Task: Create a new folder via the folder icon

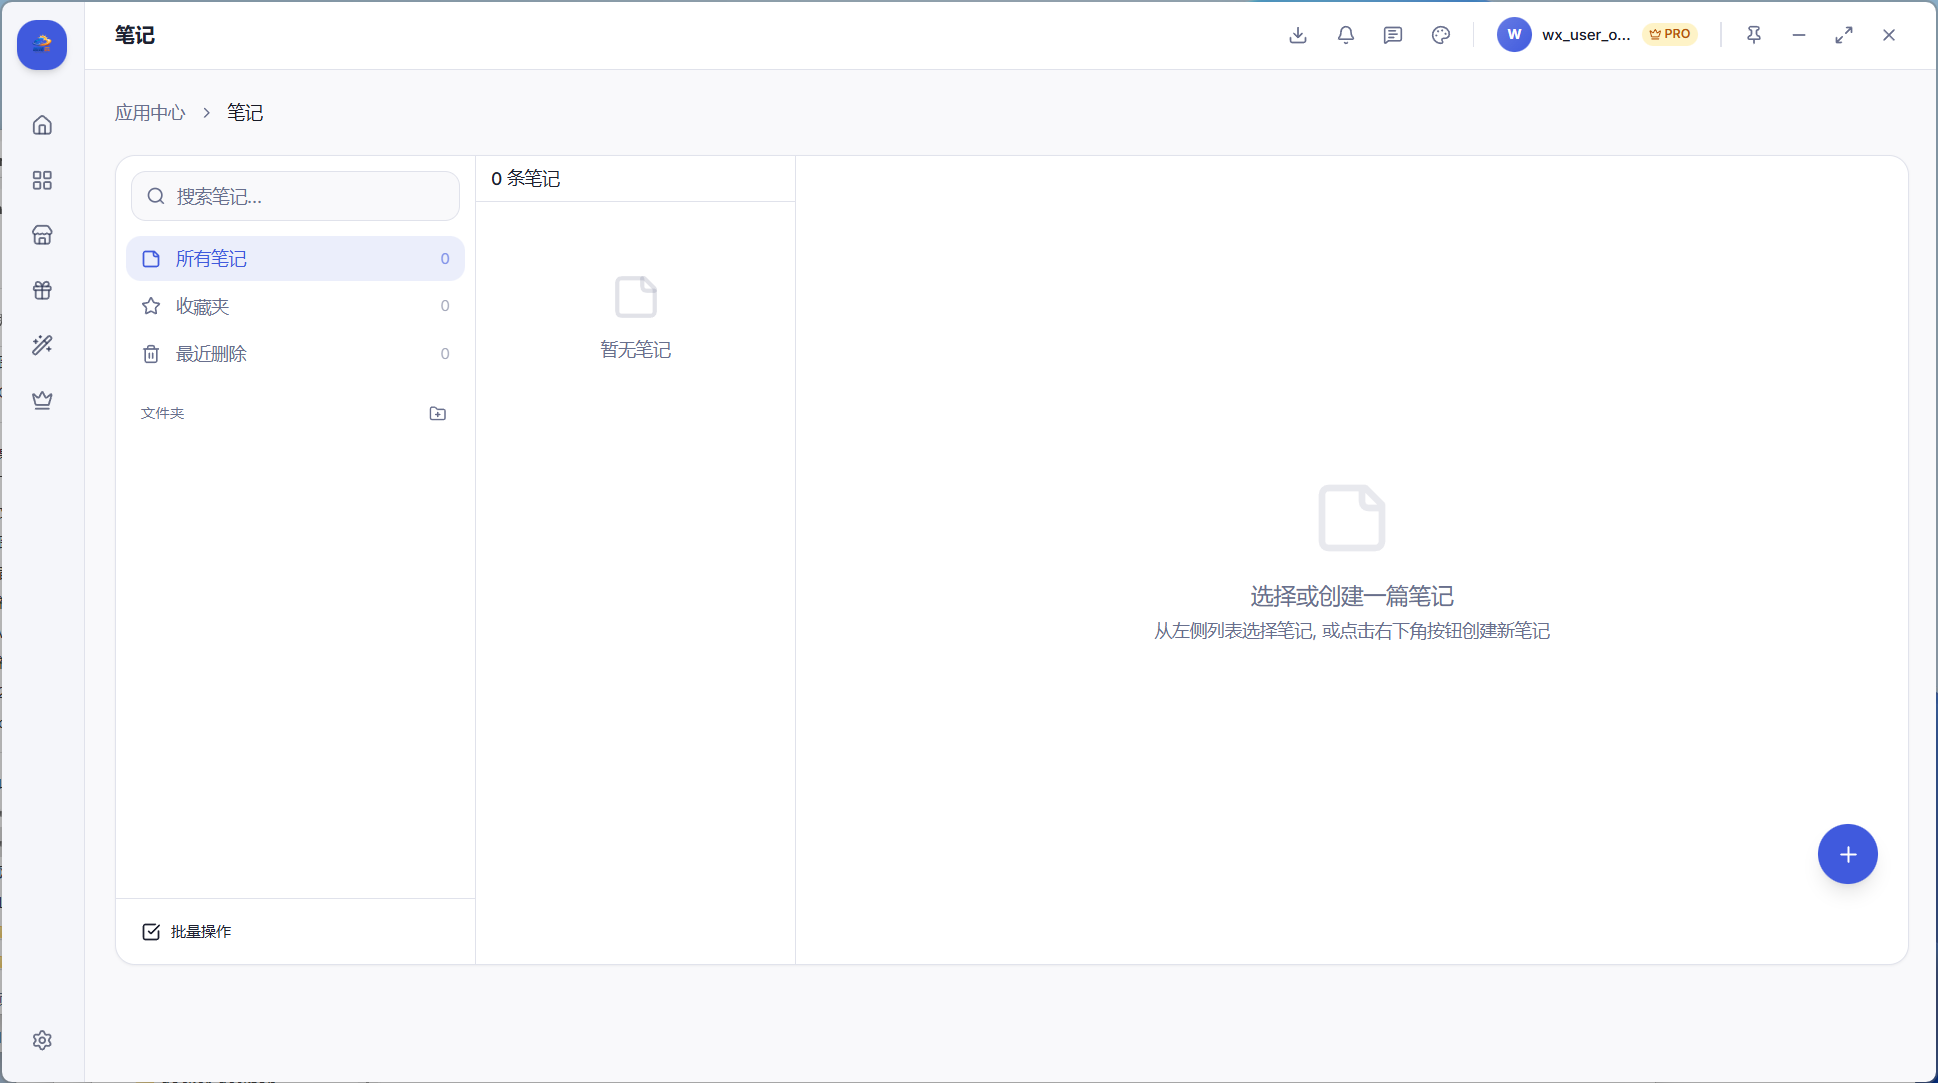Action: pos(437,413)
